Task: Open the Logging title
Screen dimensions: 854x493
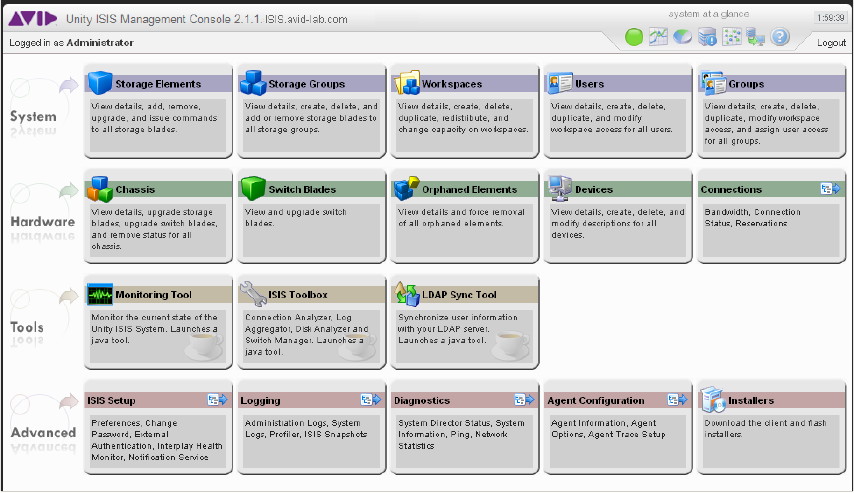Action: (260, 400)
